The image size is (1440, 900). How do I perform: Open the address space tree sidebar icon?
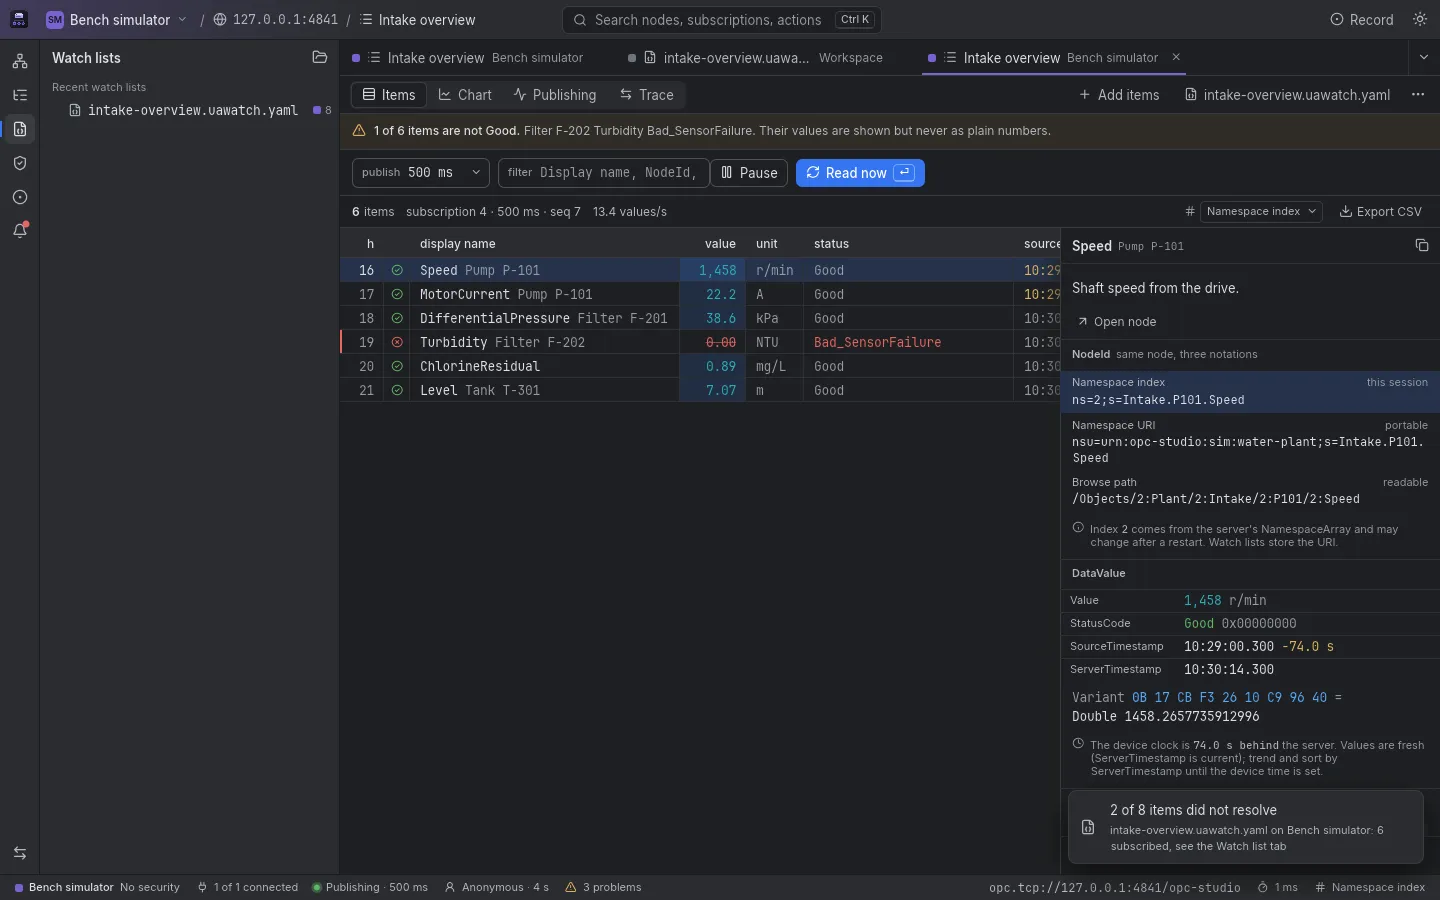click(x=19, y=61)
